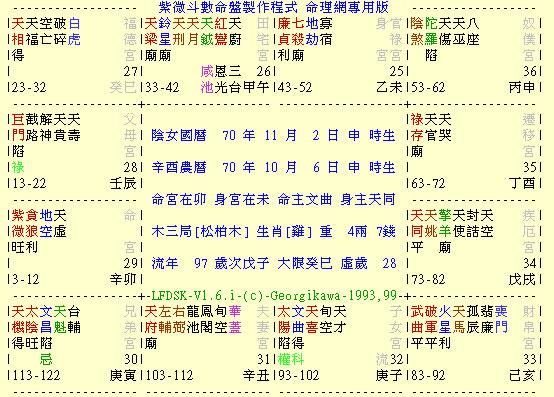The image size is (554, 397).
Task: Click stem-branch 丙申
Action: click(522, 87)
